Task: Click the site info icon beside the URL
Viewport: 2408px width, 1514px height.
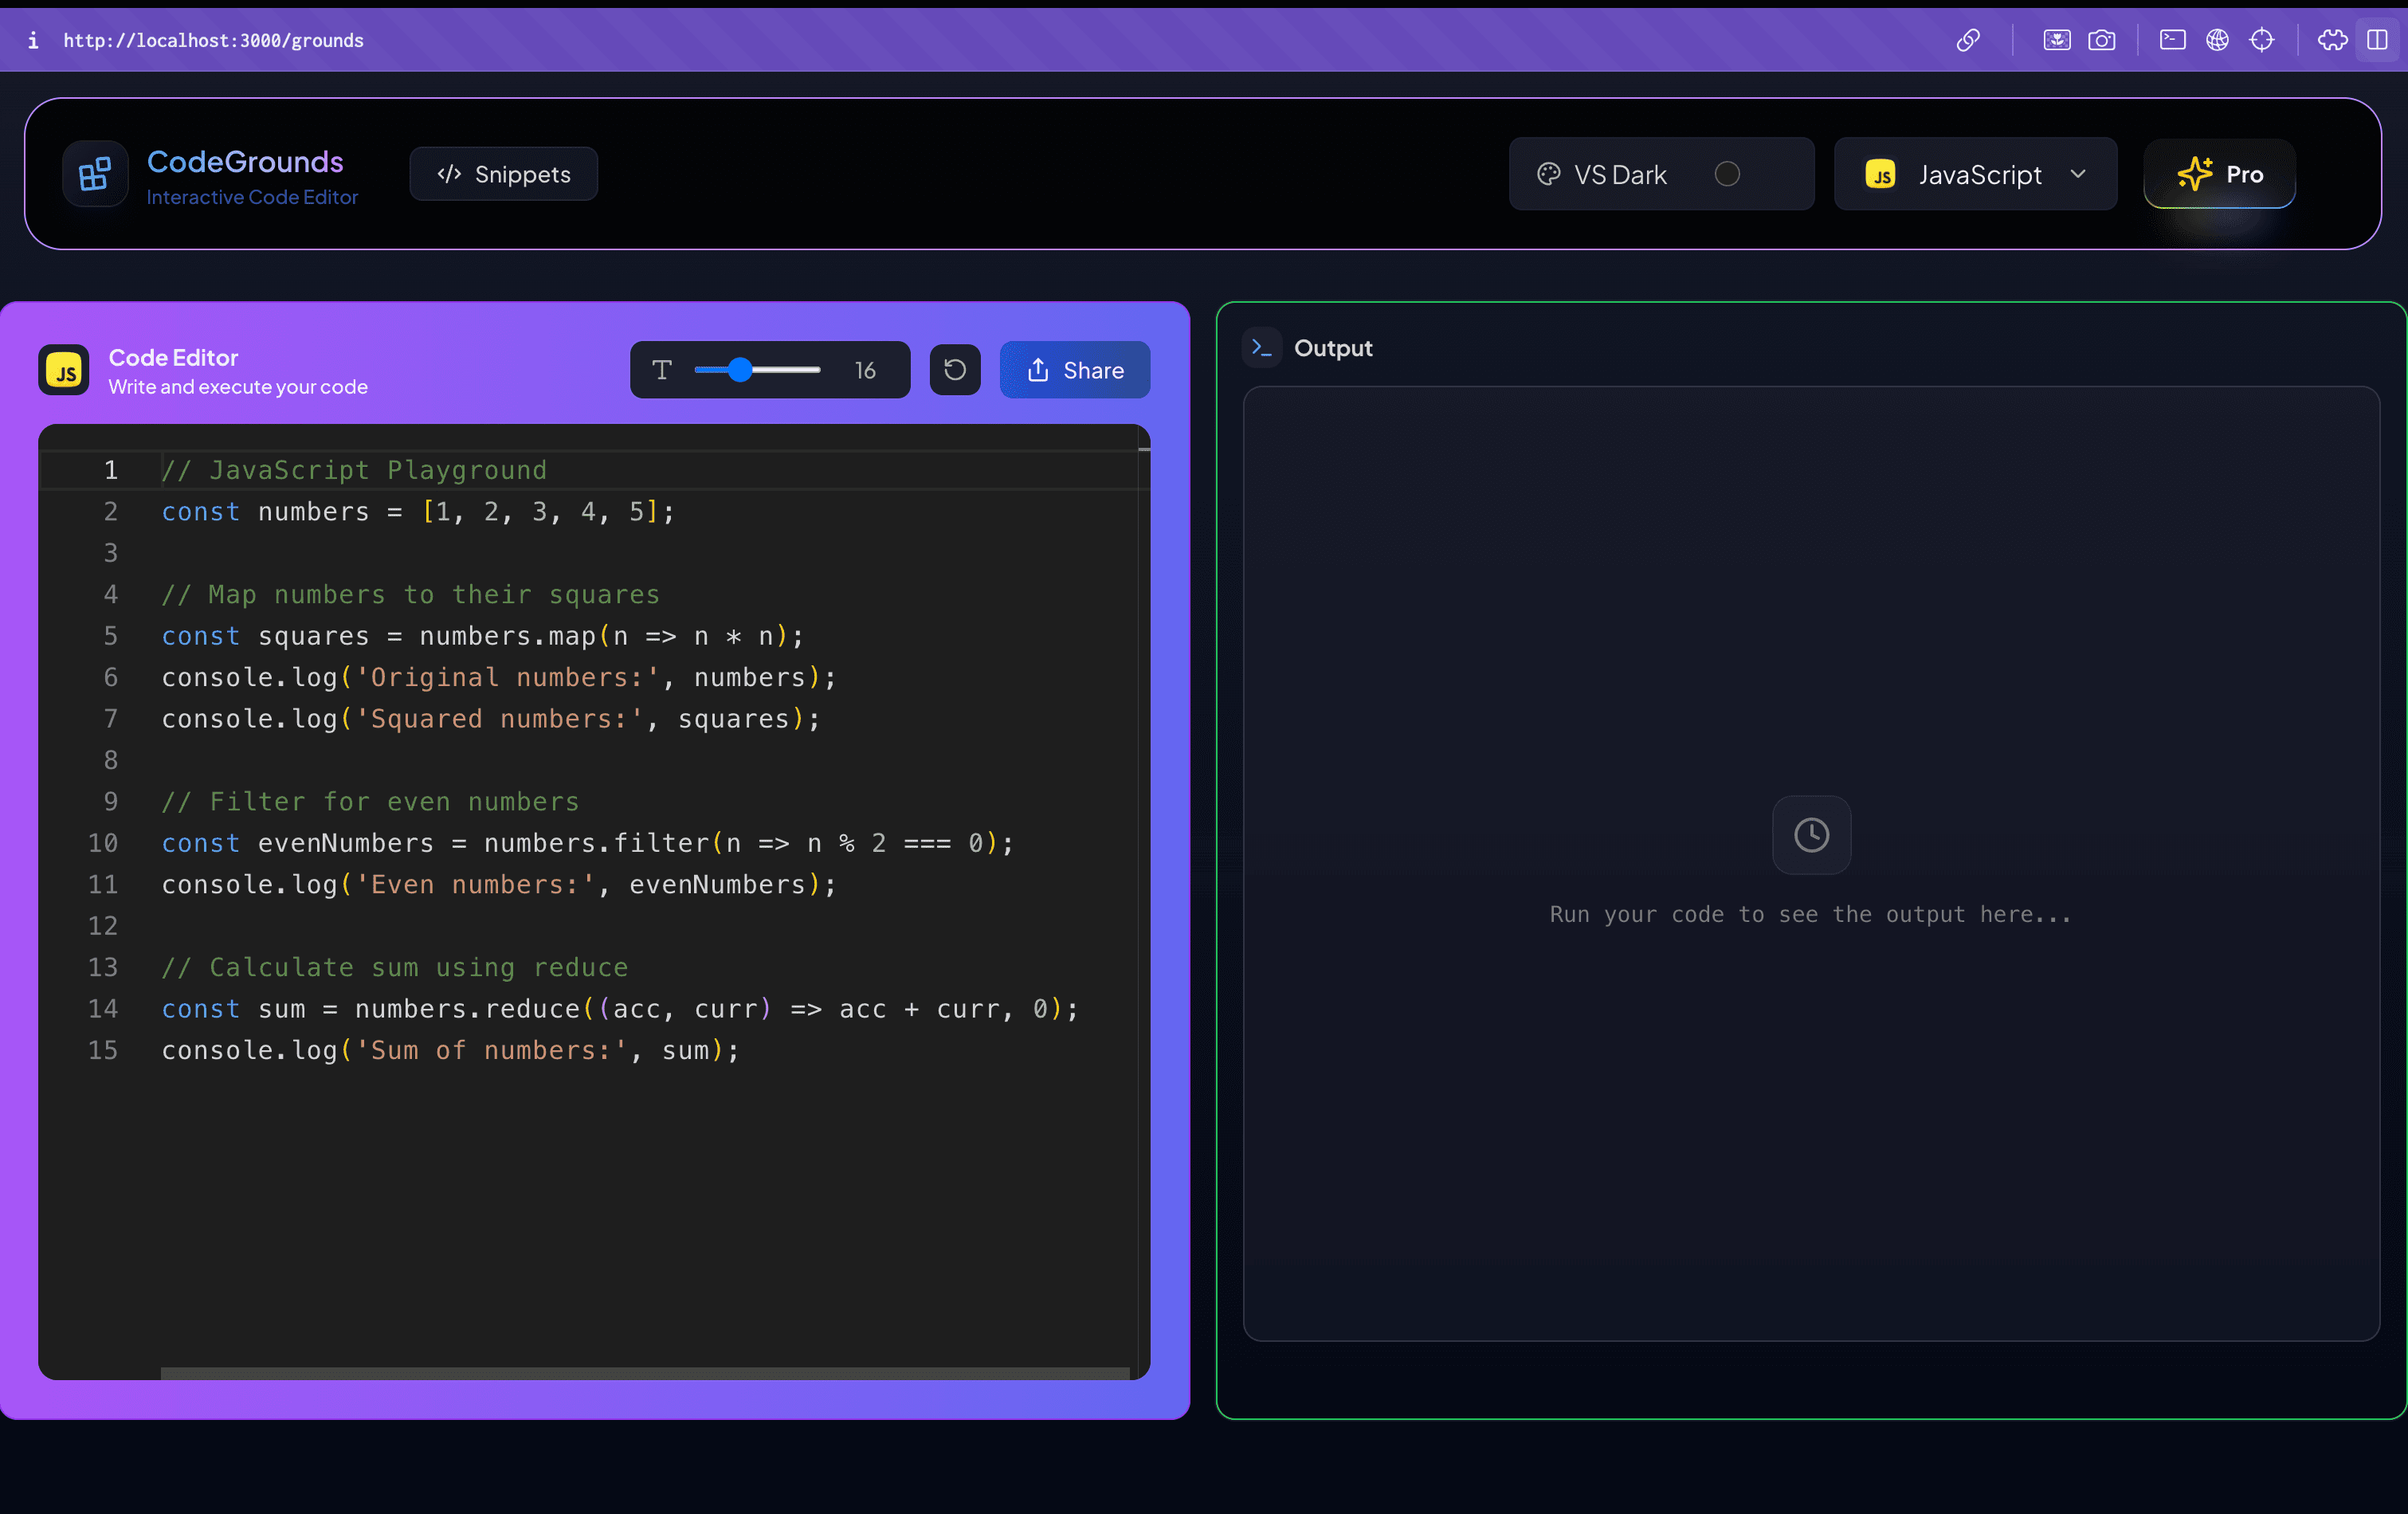Action: coord(33,40)
